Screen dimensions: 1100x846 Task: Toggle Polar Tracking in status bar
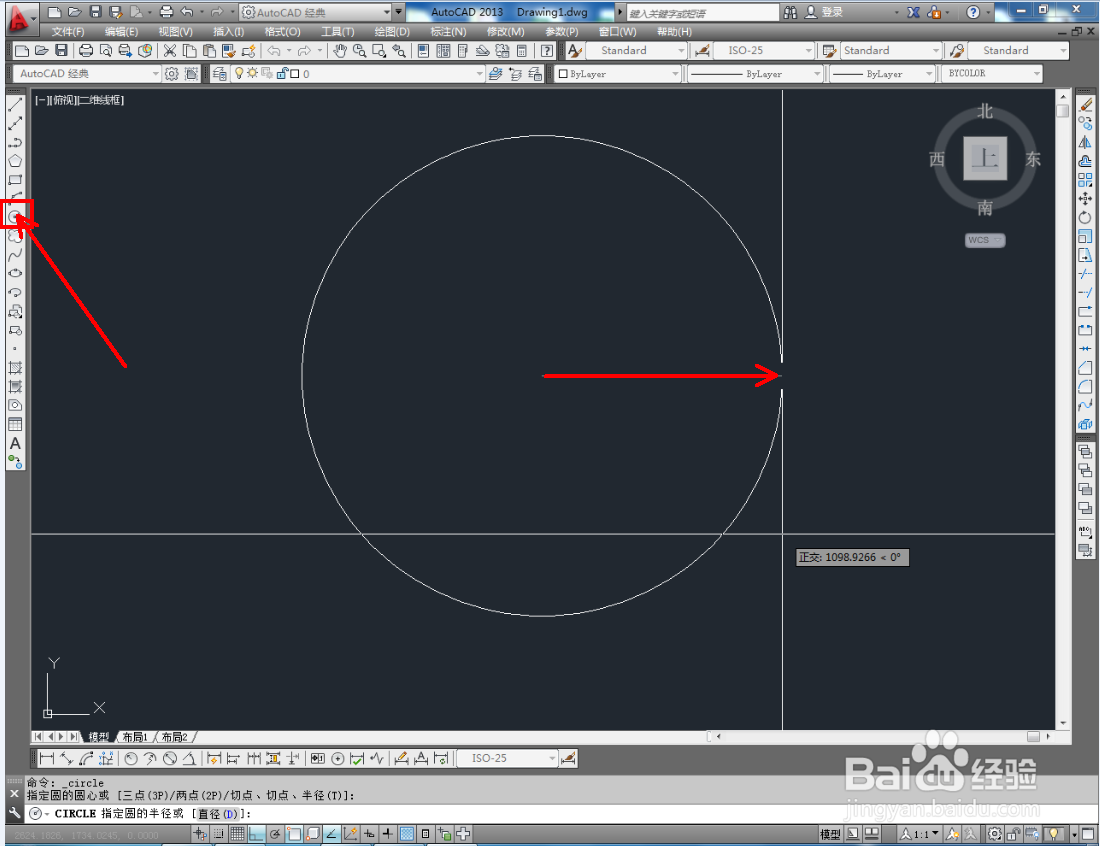(x=275, y=834)
